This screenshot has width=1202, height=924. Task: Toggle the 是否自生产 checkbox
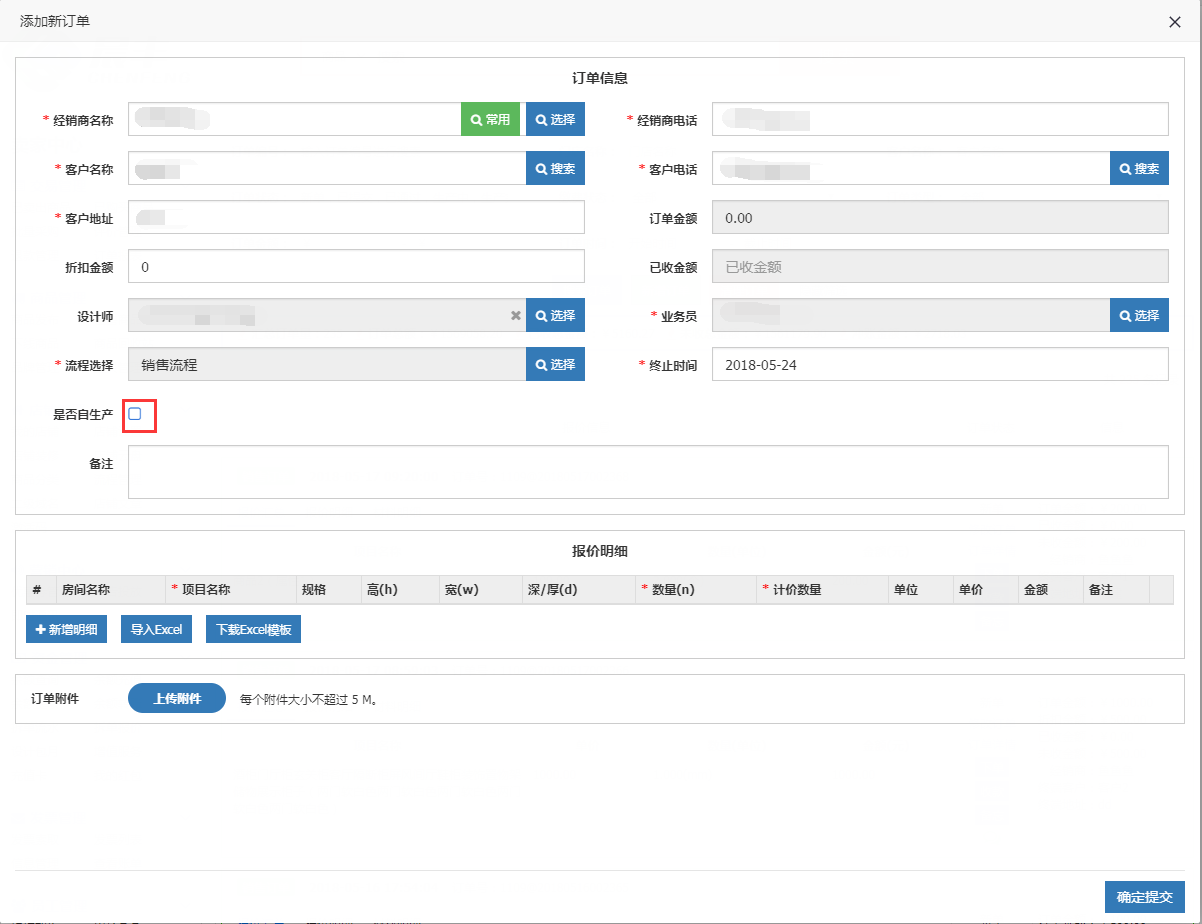tap(135, 414)
